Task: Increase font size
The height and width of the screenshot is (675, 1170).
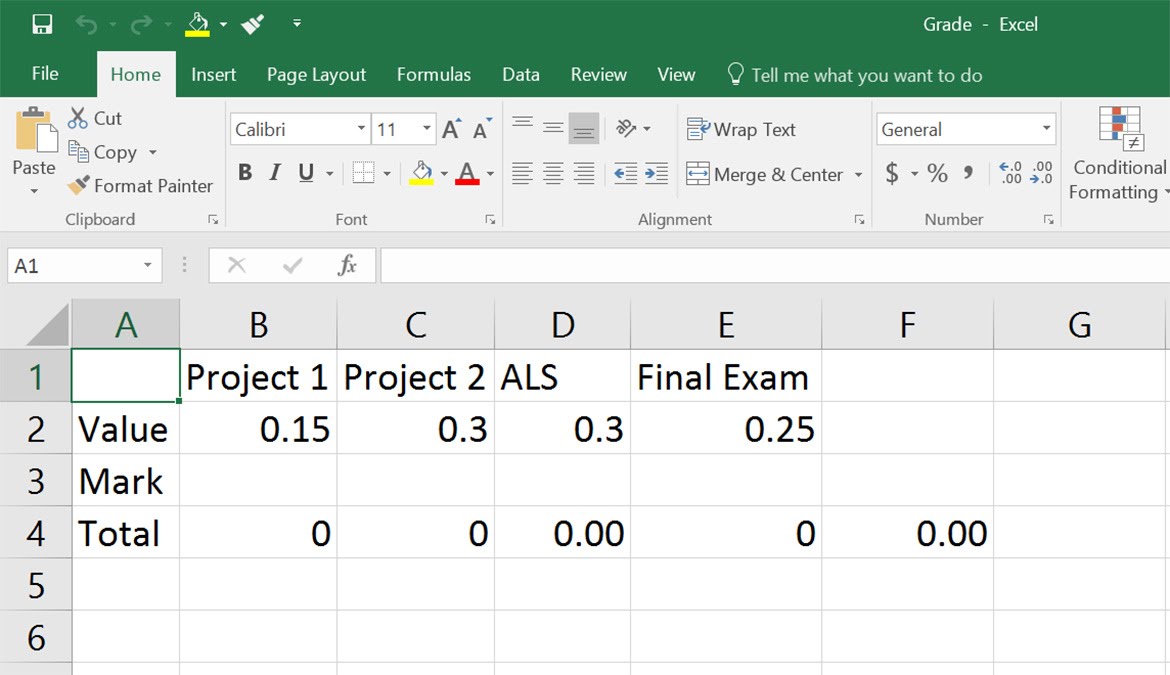Action: pyautogui.click(x=451, y=129)
